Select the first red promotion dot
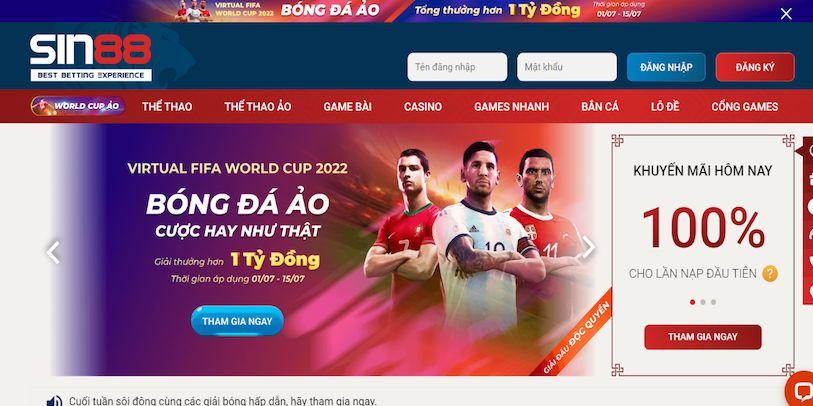Viewport: 813px width, 406px height. point(692,302)
